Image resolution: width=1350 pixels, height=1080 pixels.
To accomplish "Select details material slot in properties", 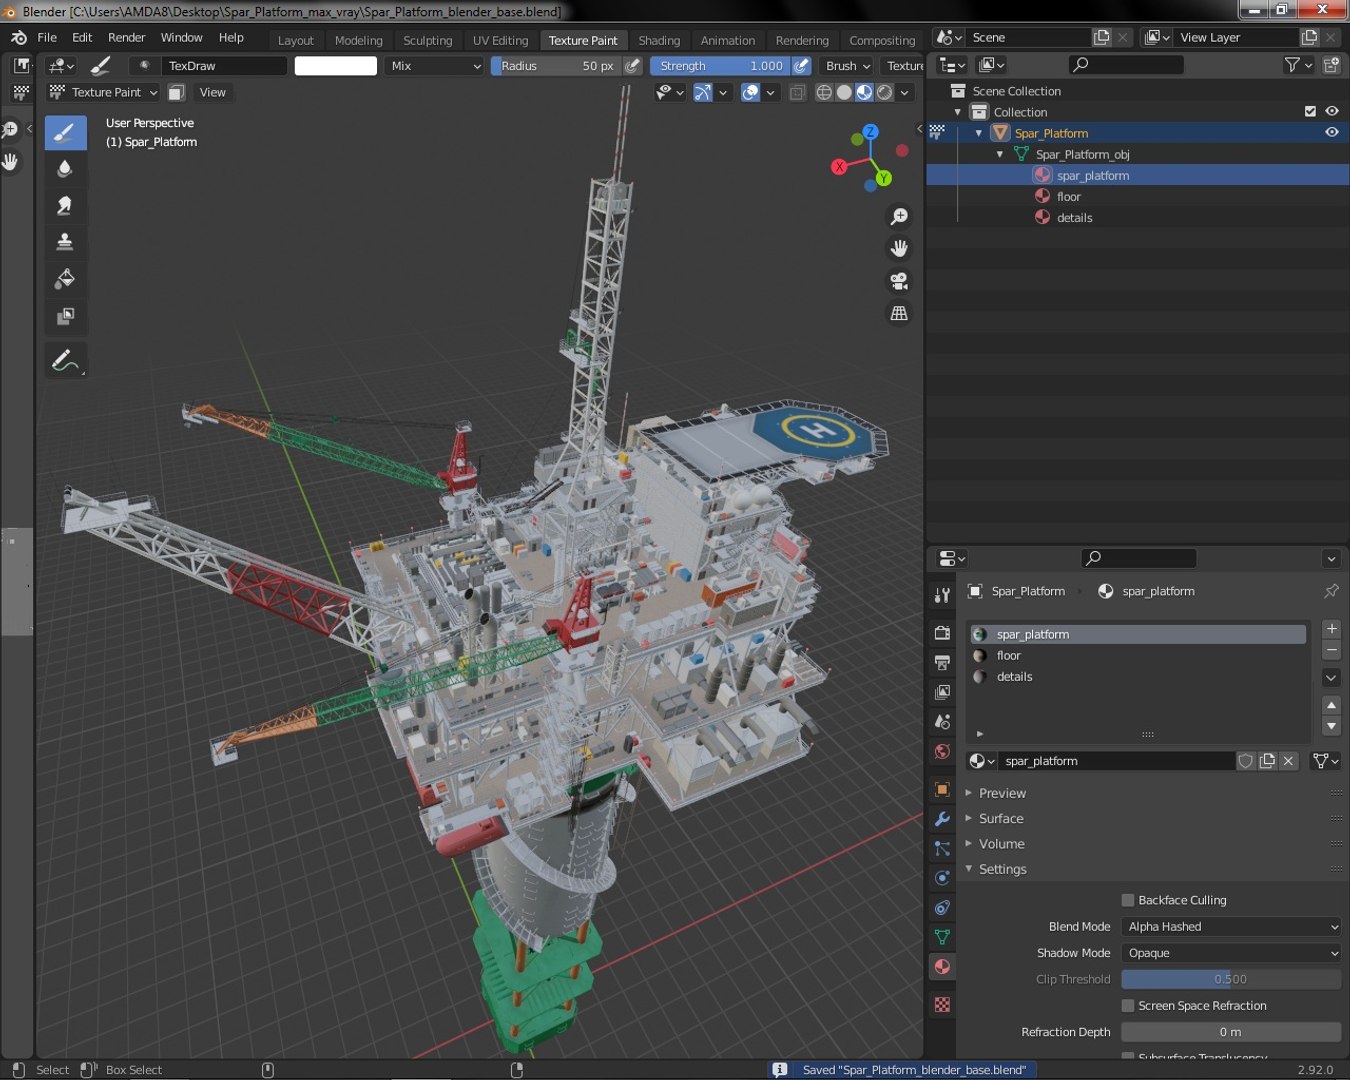I will point(1138,677).
